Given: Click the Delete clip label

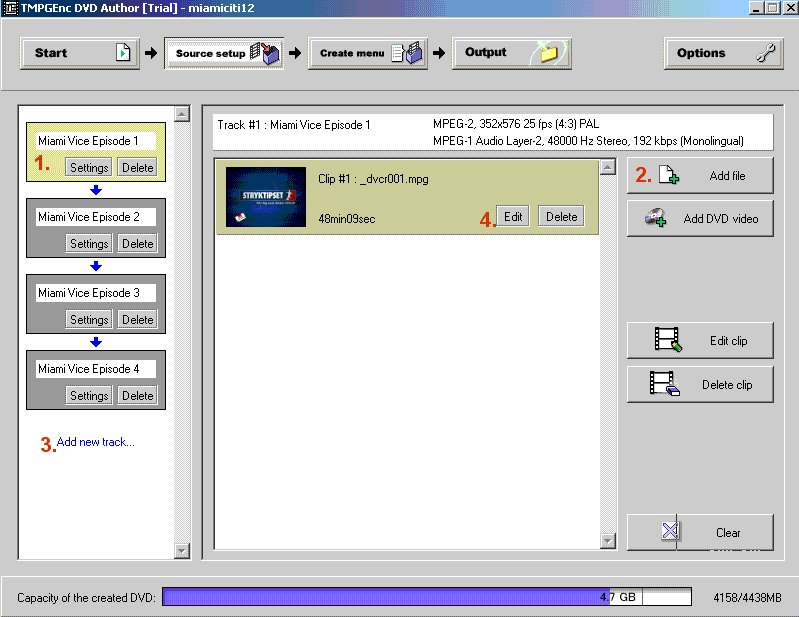Looking at the screenshot, I should coord(727,385).
